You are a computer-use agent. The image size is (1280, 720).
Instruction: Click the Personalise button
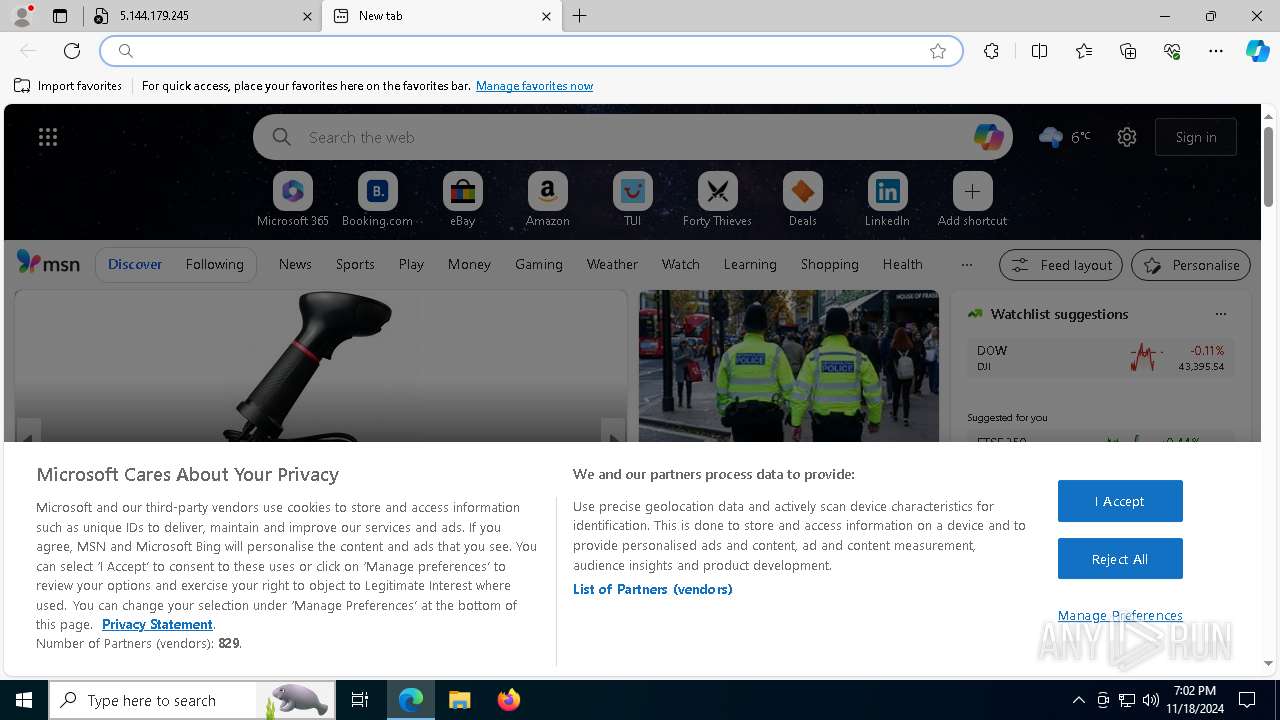point(1190,265)
